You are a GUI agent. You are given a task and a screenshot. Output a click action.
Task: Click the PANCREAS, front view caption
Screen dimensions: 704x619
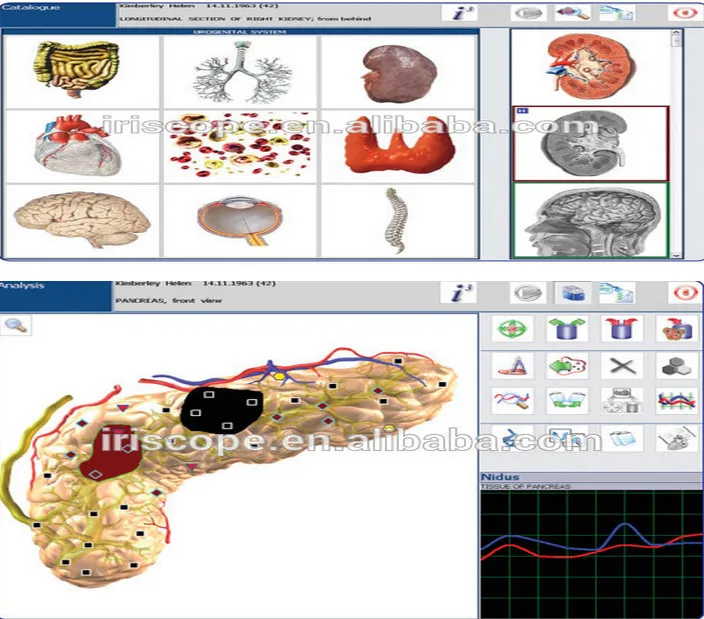pyautogui.click(x=168, y=300)
